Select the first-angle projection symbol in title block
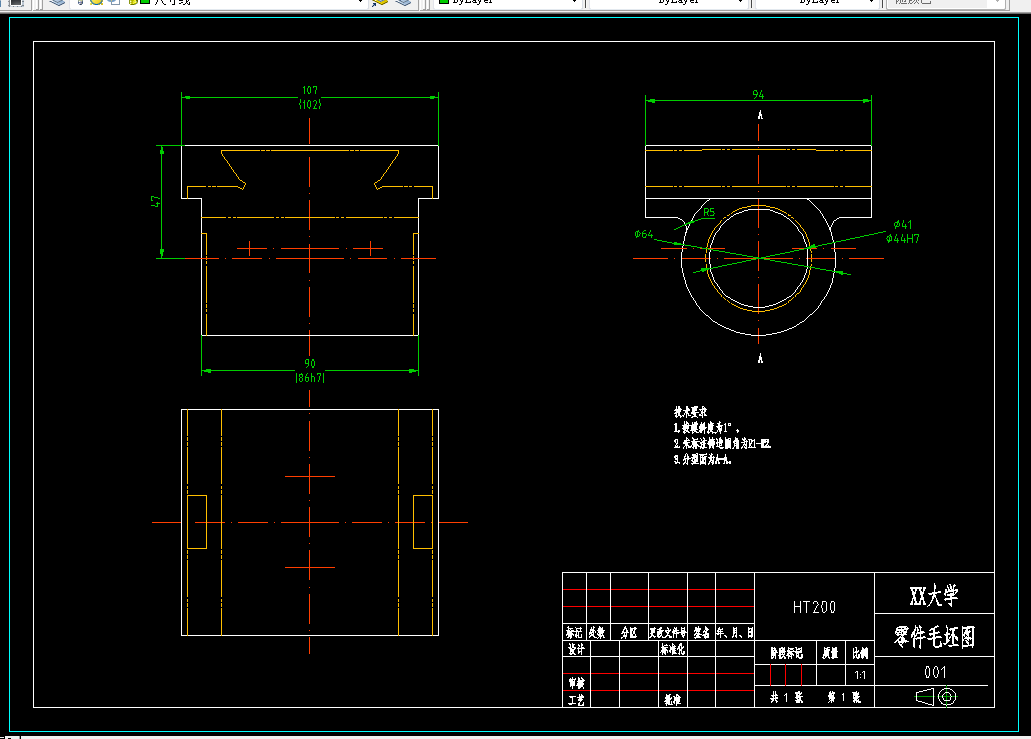Image resolution: width=1031 pixels, height=739 pixels. (x=936, y=697)
